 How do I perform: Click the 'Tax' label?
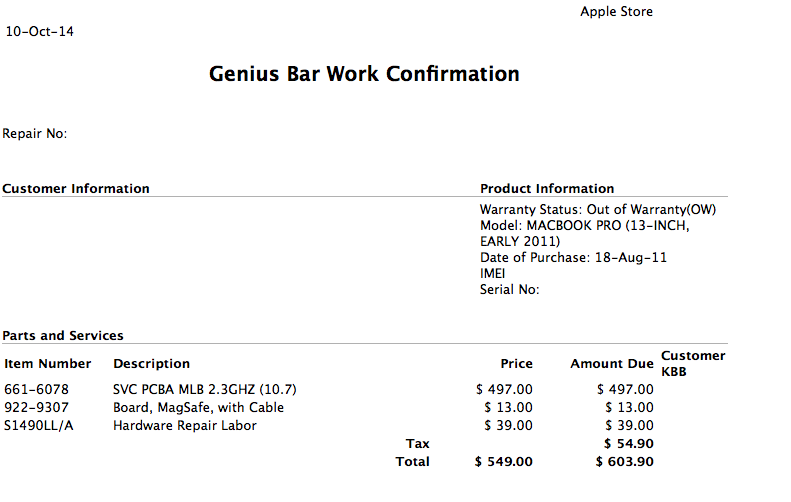click(418, 443)
